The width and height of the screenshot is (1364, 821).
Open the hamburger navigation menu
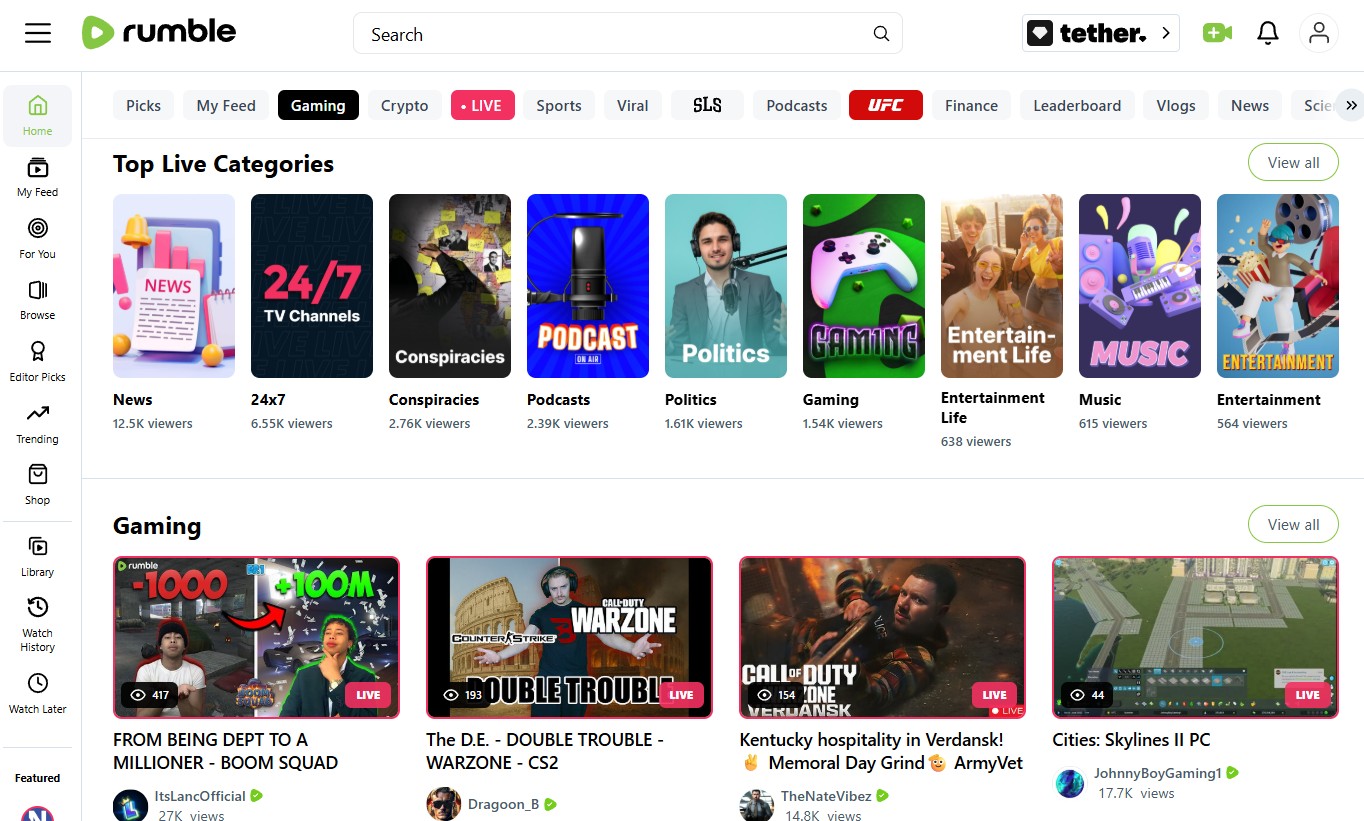38,32
